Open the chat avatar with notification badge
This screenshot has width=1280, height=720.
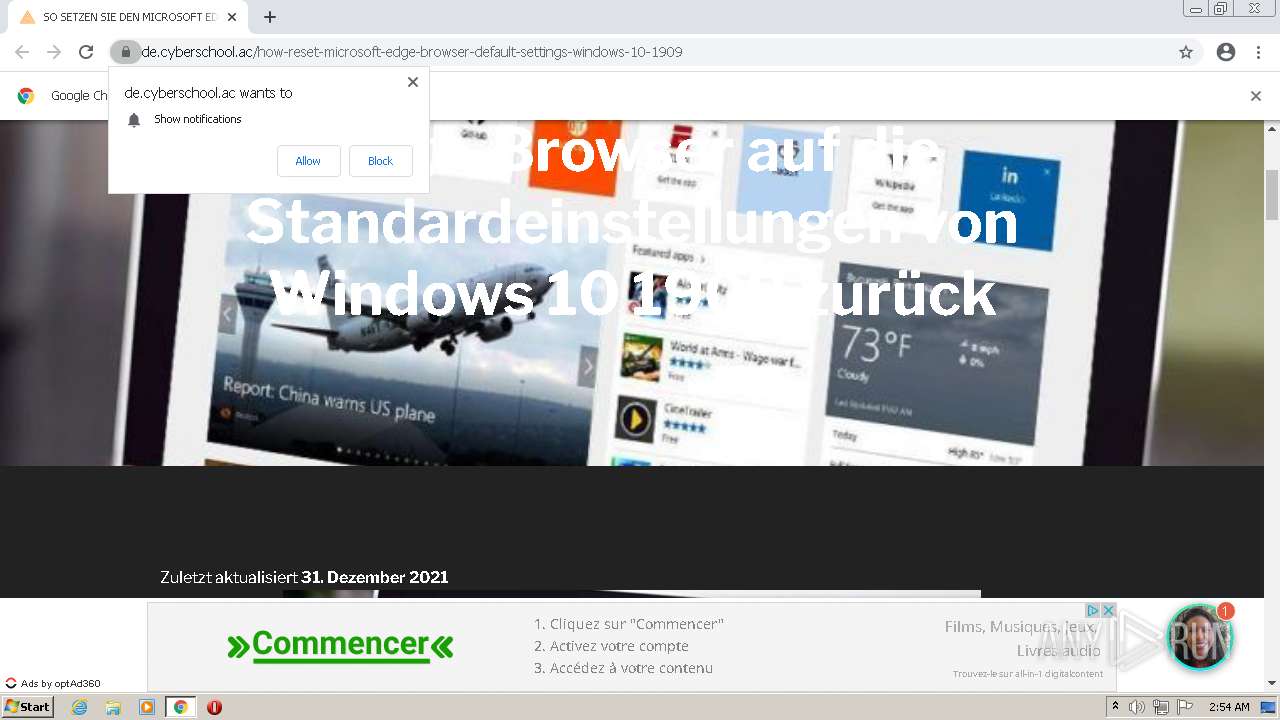[x=1200, y=637]
